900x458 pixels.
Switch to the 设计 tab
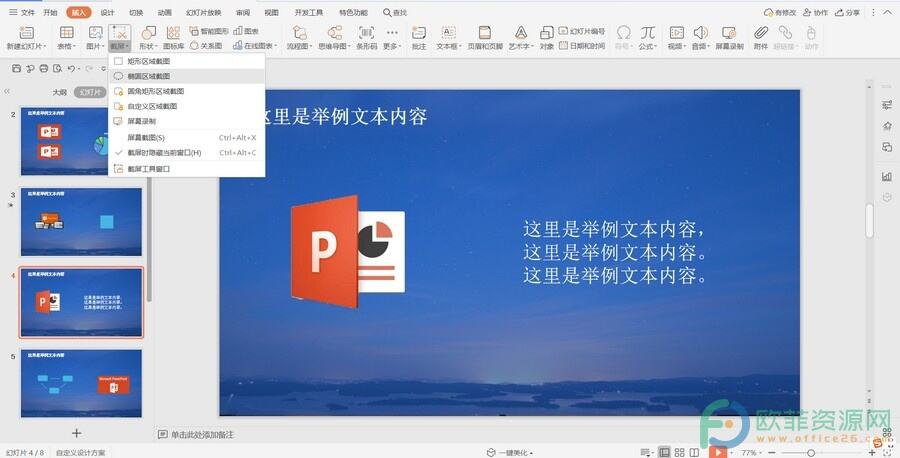tap(107, 12)
